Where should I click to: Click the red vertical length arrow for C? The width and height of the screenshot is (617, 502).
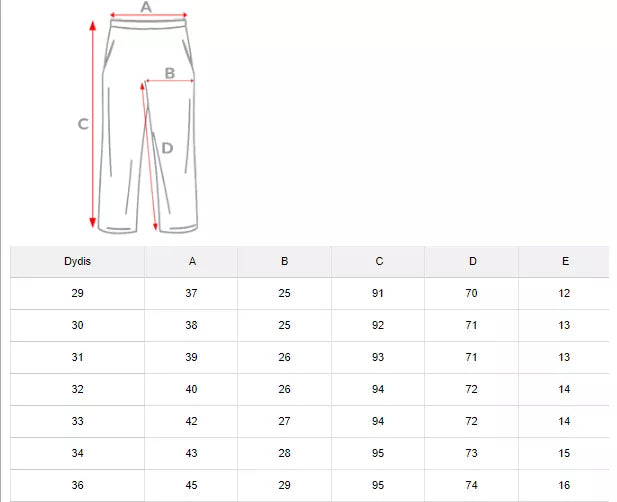(x=93, y=125)
